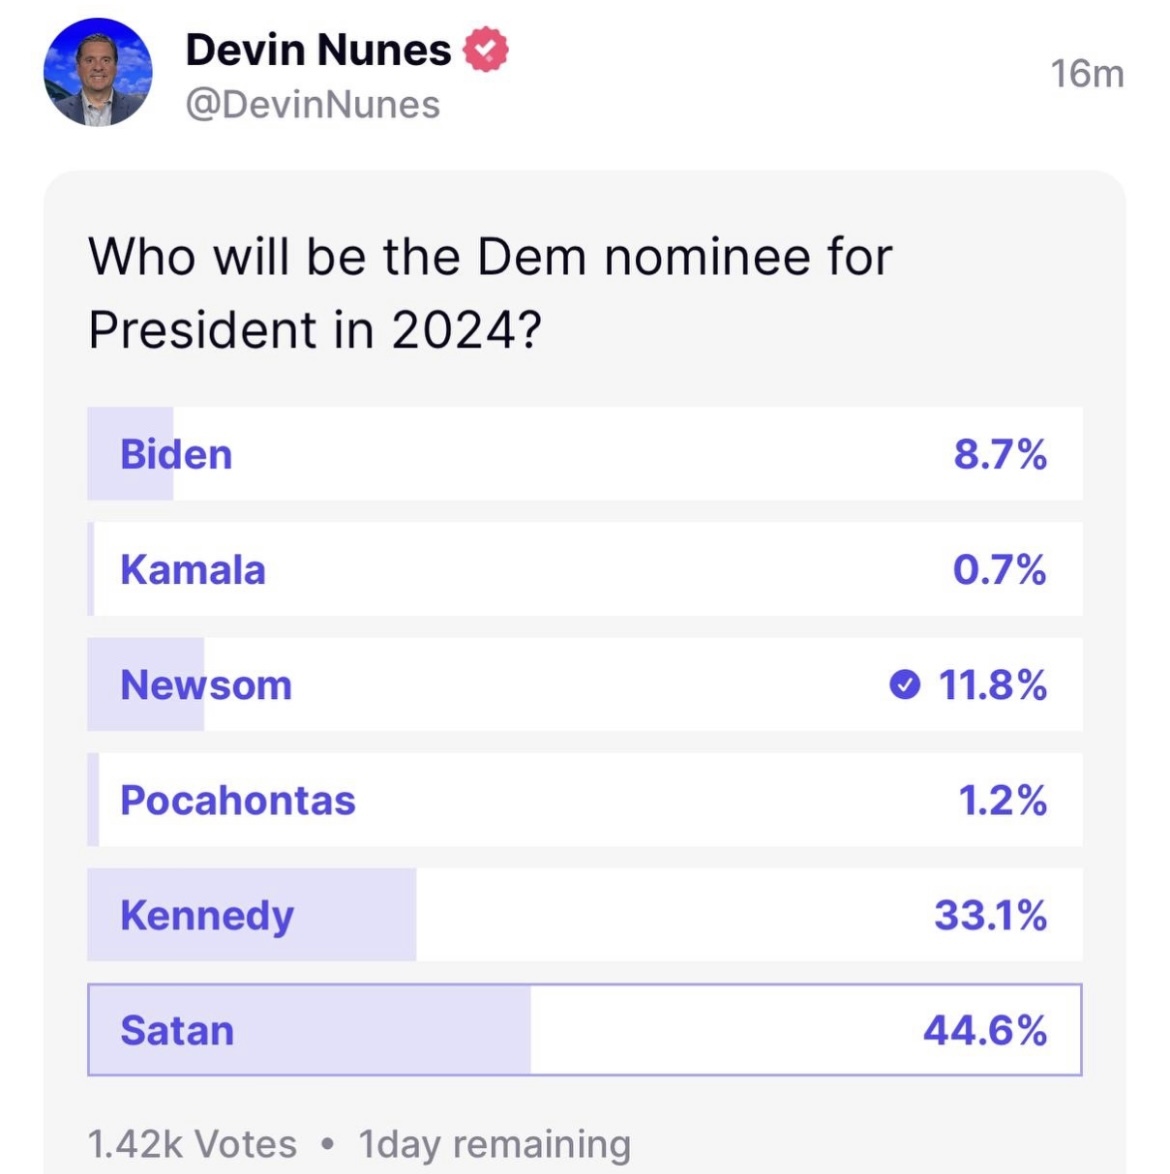The image size is (1170, 1174).
Task: Click the 1.42k Votes count
Action: (x=192, y=1144)
